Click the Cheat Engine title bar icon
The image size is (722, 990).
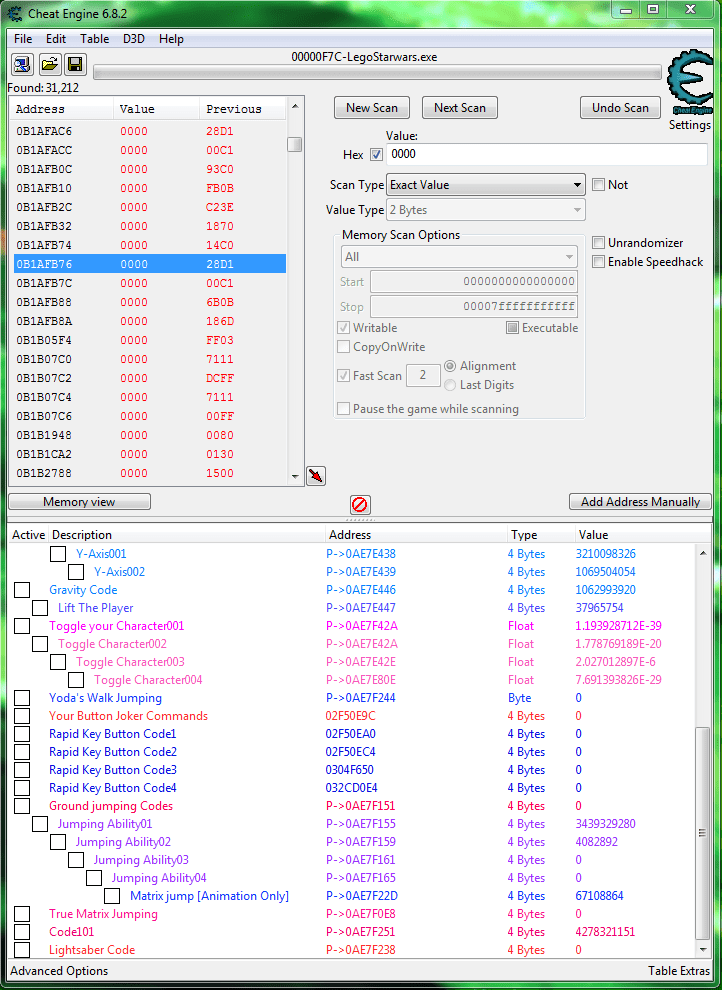click(x=14, y=13)
